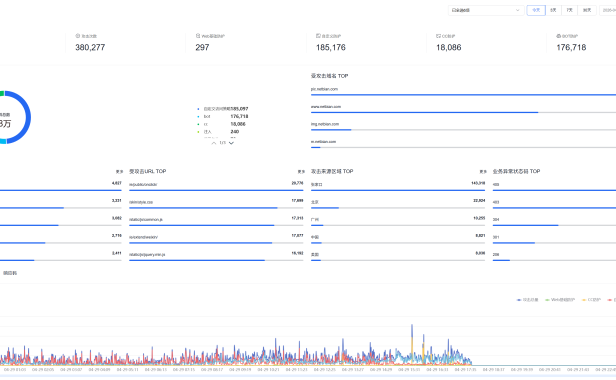Toggle the green Web基础防护 chart legend series

click(560, 300)
